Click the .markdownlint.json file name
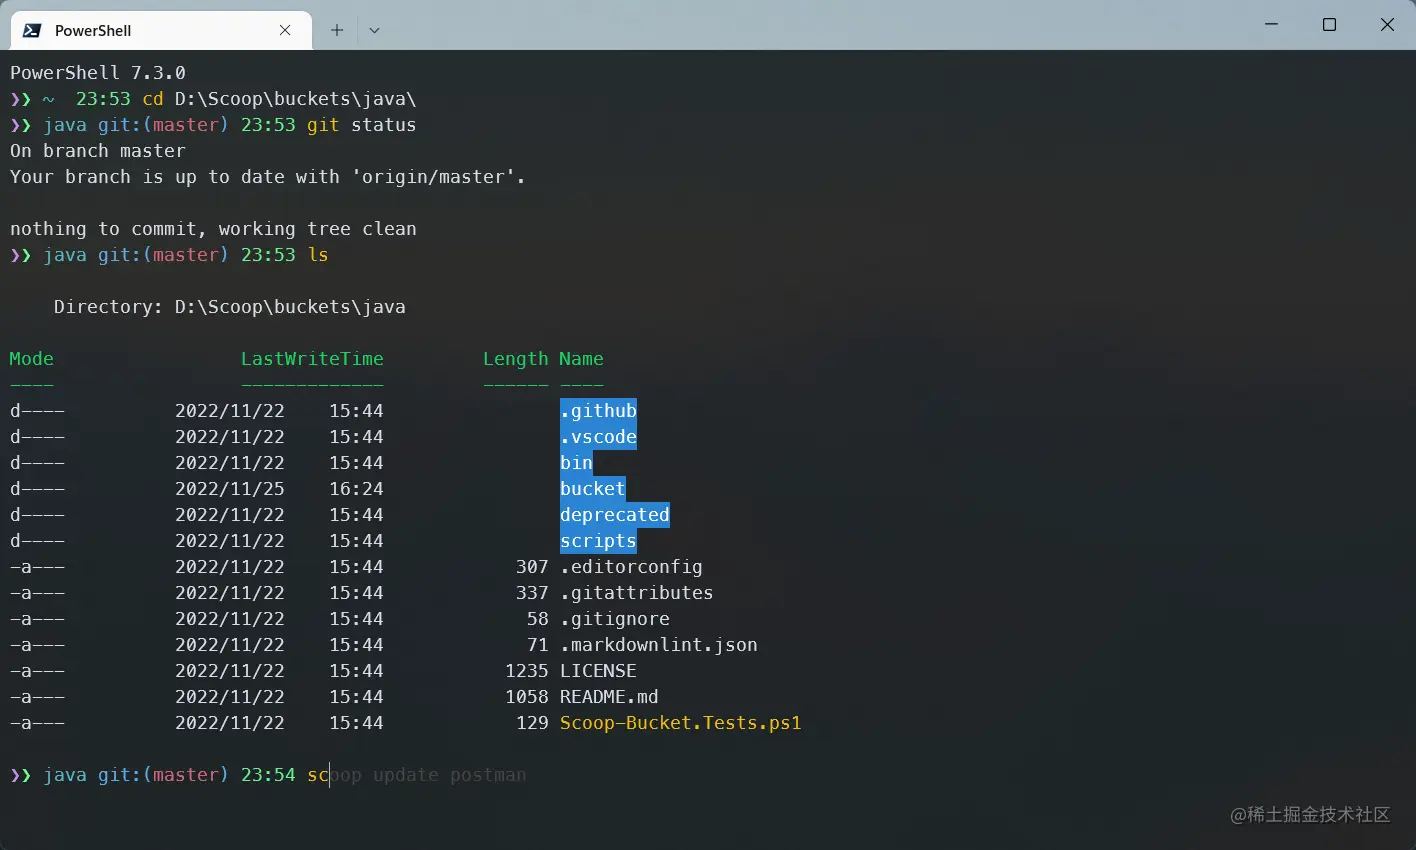 tap(658, 645)
